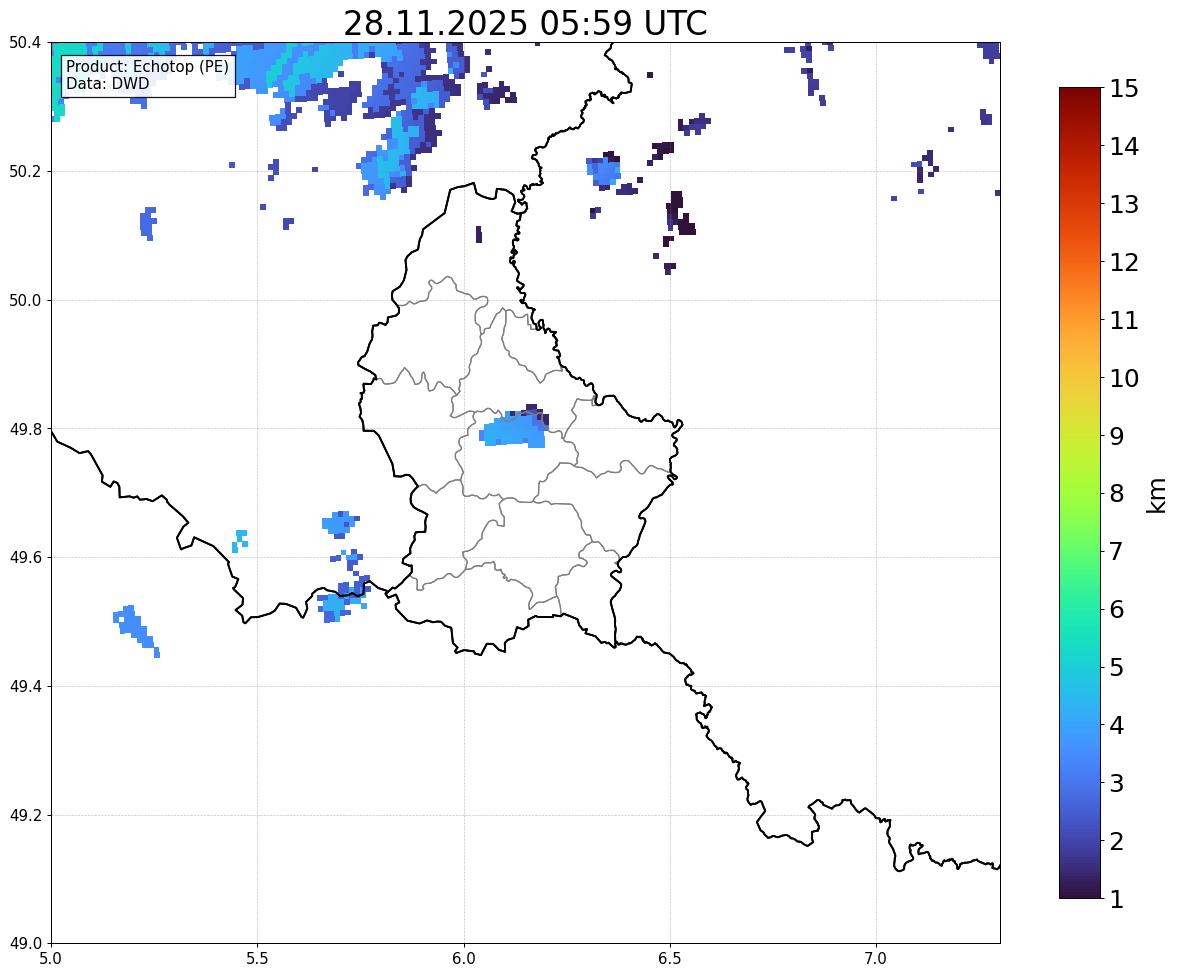Click the colorbar tick label 11

(x=1124, y=320)
